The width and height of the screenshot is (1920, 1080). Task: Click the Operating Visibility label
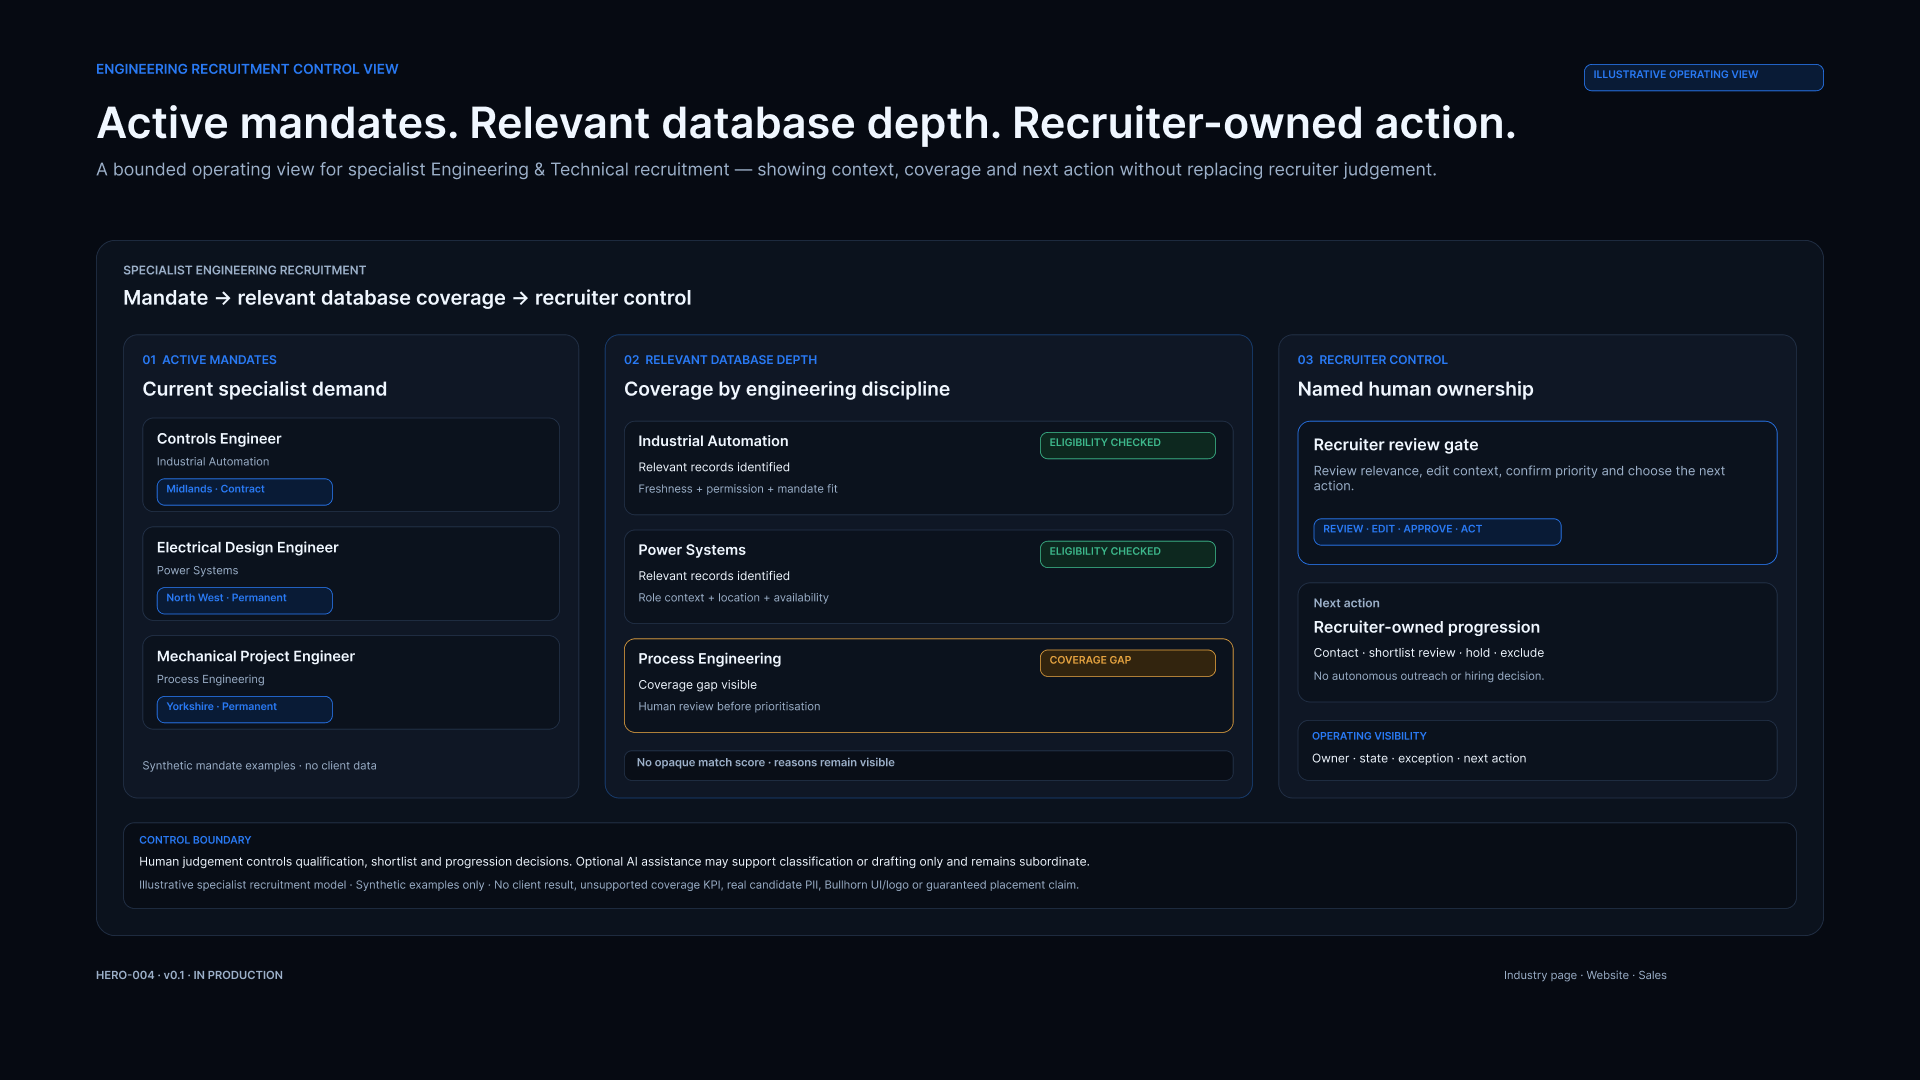click(1369, 736)
